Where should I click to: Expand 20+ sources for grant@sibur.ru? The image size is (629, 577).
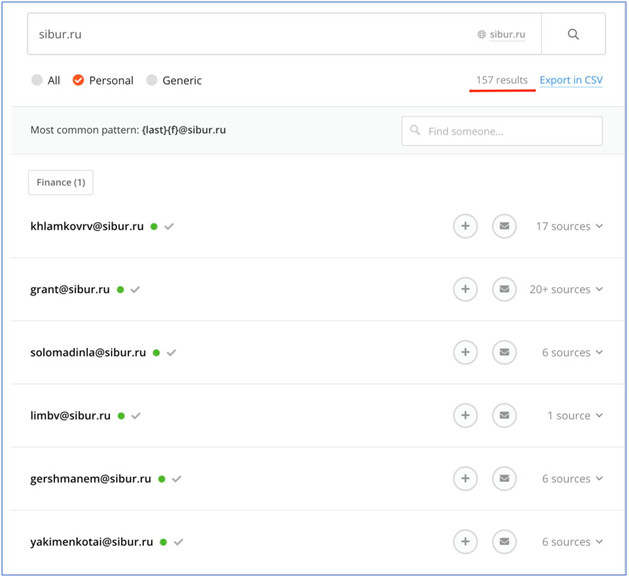click(x=566, y=290)
